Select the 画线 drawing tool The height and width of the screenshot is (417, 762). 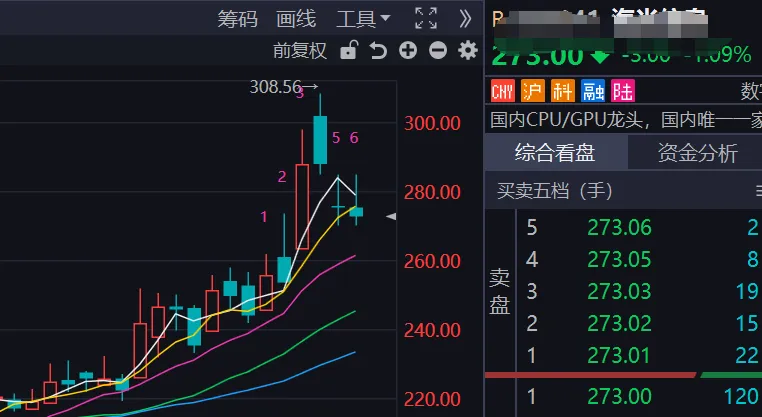pyautogui.click(x=296, y=19)
